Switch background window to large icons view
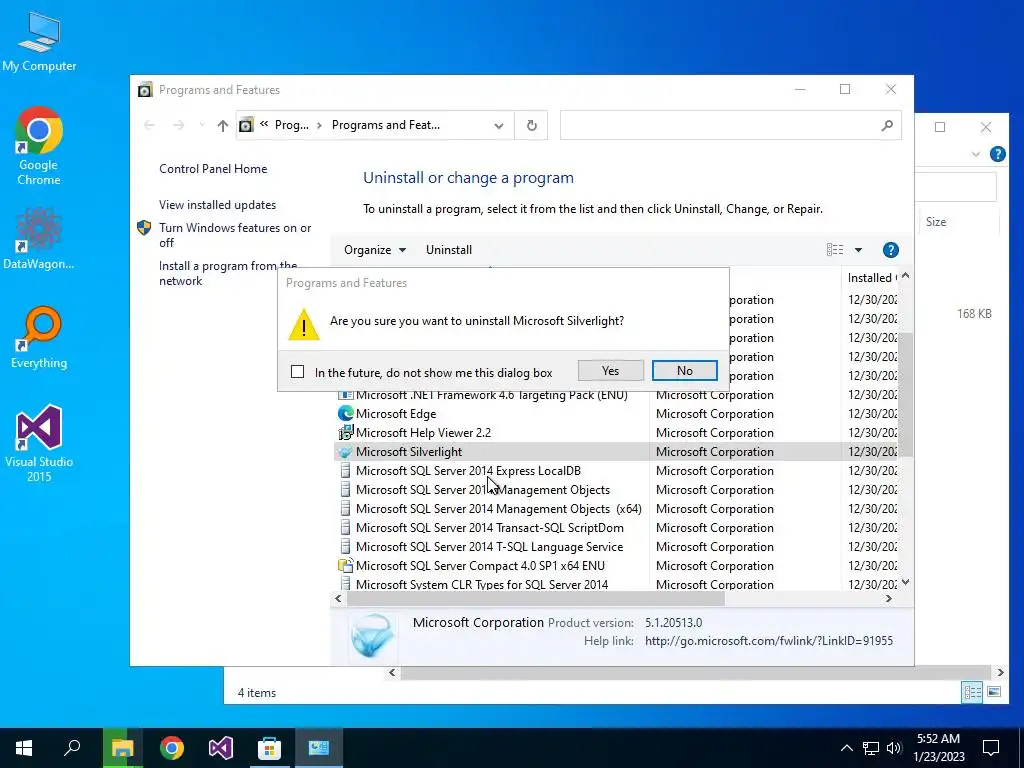1024x768 pixels. [994, 692]
